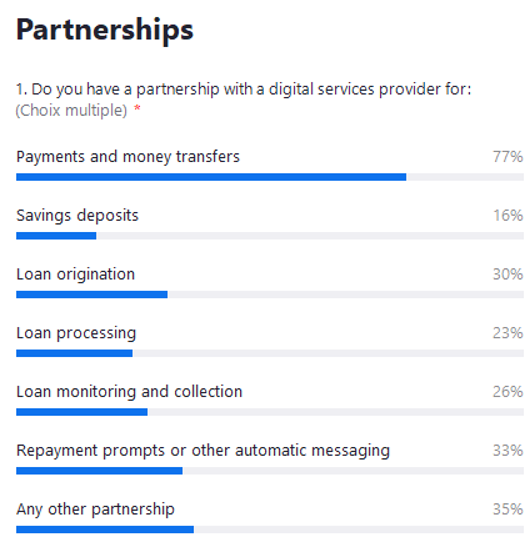The height and width of the screenshot is (547, 525).
Task: Click the Any other partnership progress bar
Action: [270, 530]
